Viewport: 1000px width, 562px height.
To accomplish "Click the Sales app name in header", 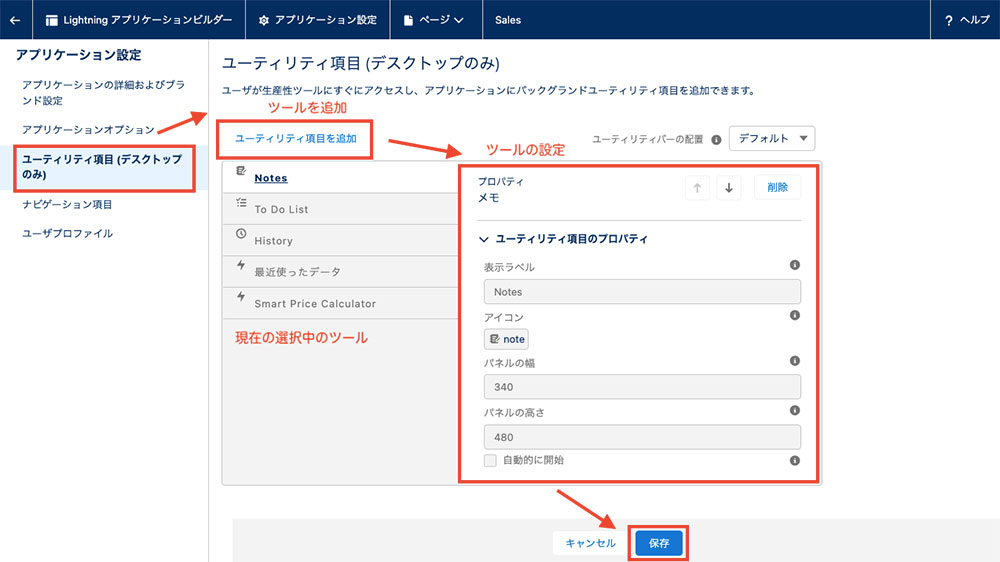I will pyautogui.click(x=508, y=20).
